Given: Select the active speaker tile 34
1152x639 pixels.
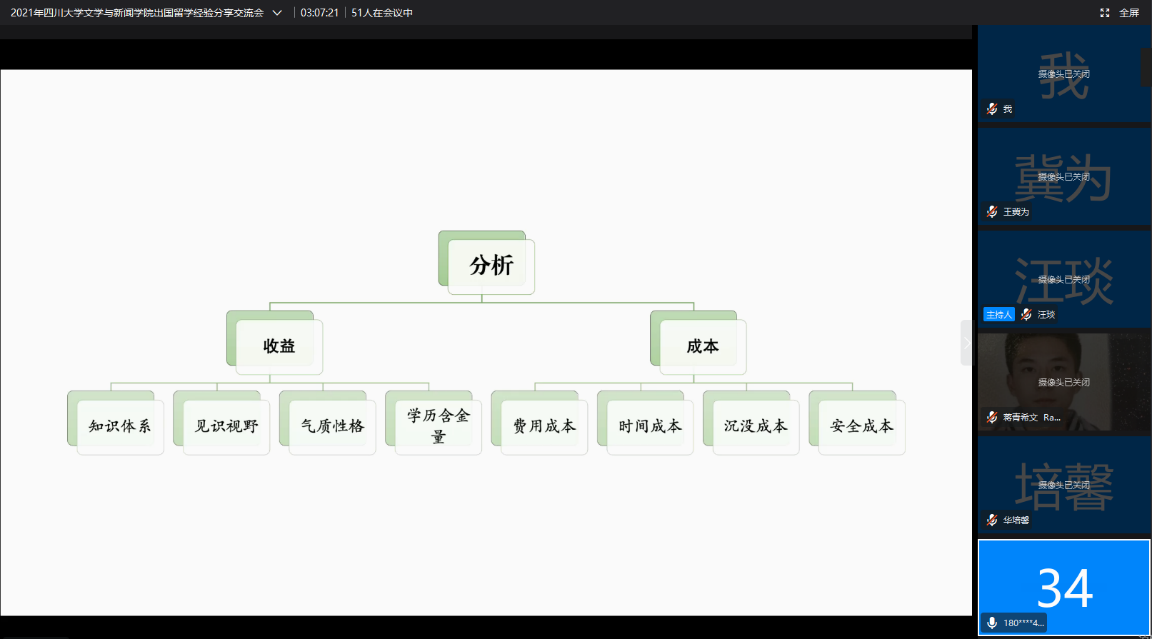Looking at the screenshot, I should 1064,586.
